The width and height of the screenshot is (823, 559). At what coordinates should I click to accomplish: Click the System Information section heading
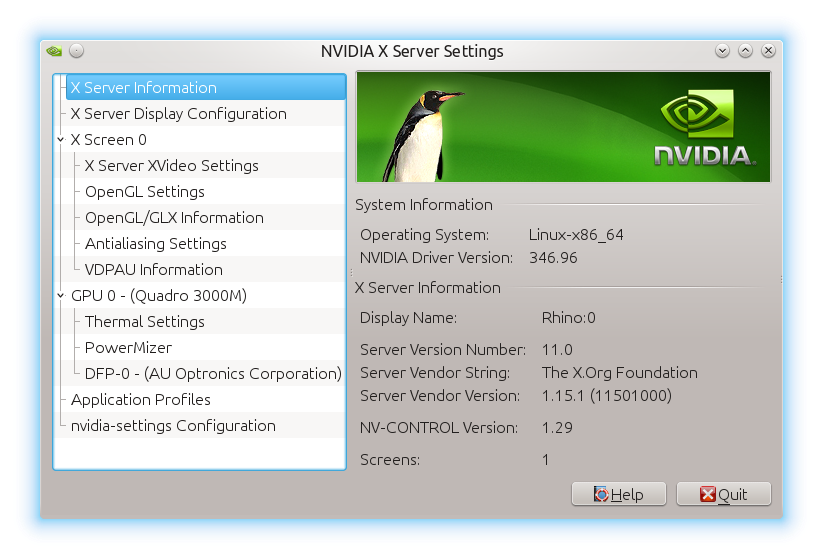(424, 205)
